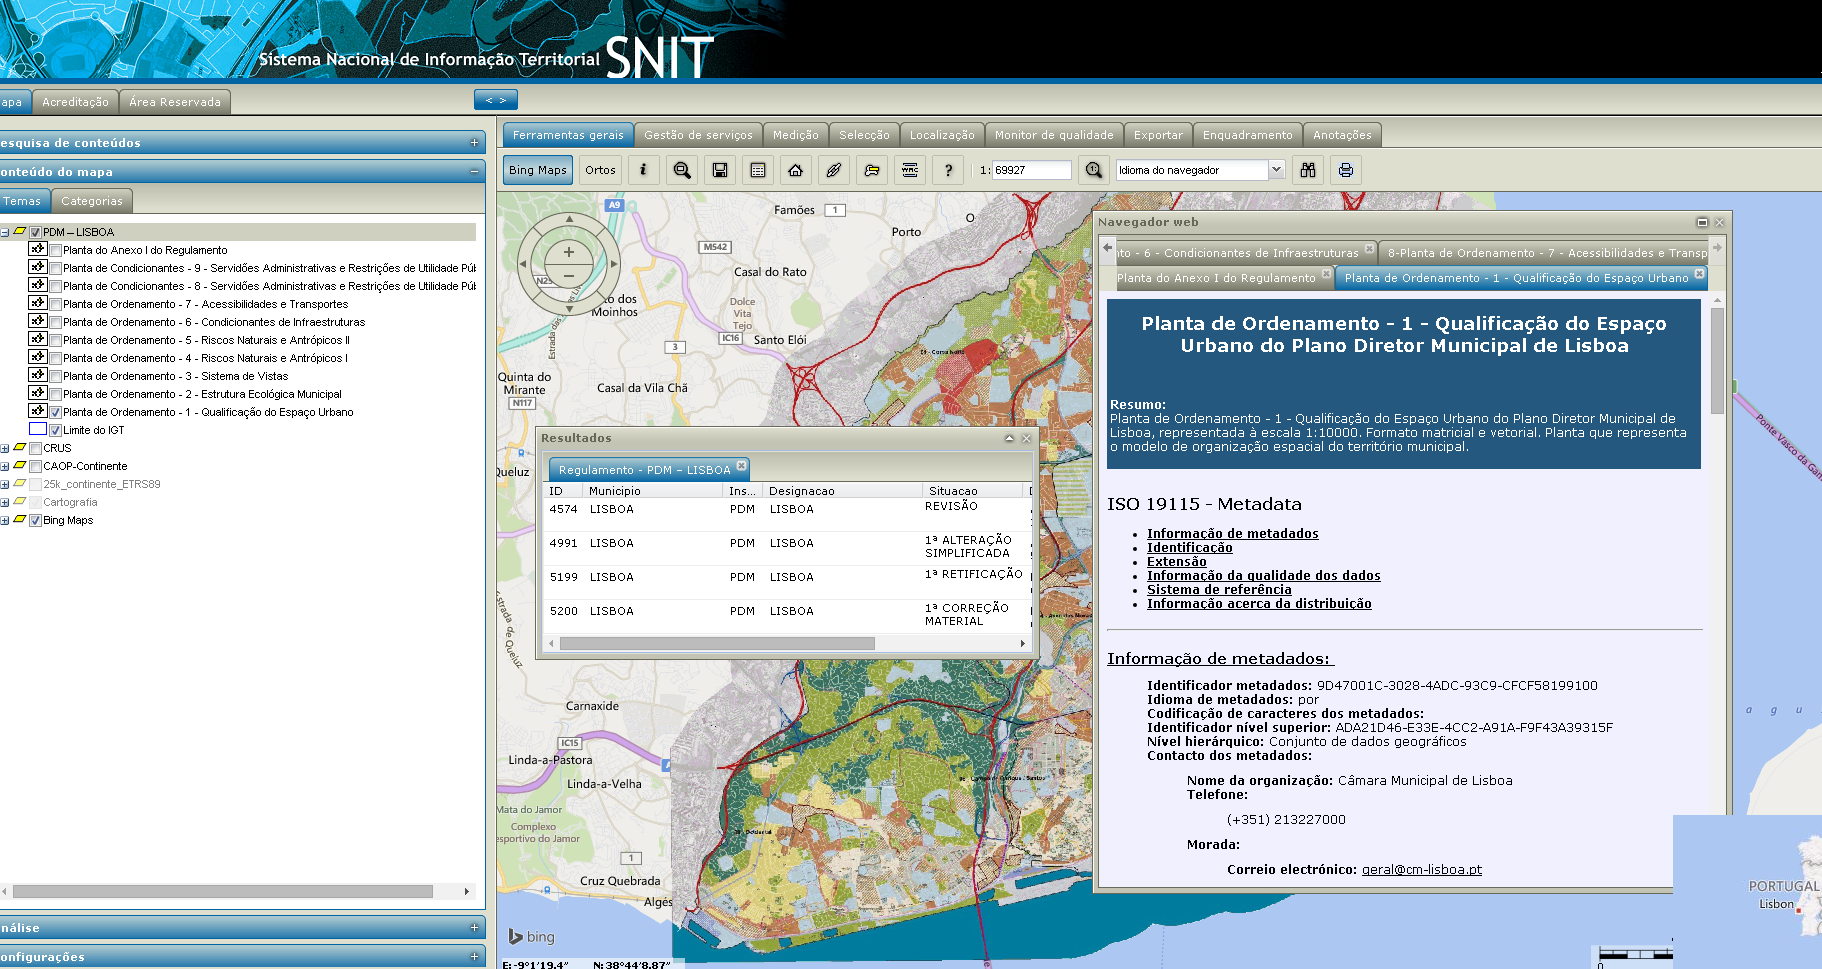Click the link/attachment icon in toolbar

834,170
